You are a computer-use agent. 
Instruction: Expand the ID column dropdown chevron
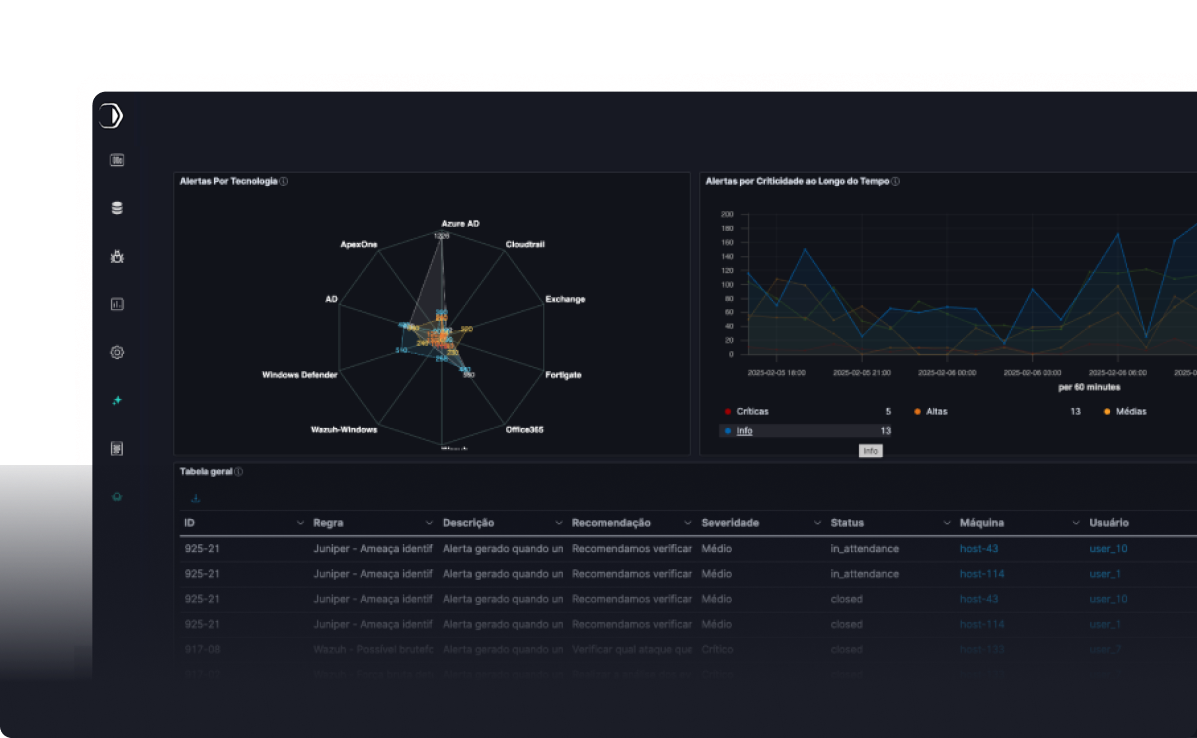point(300,523)
